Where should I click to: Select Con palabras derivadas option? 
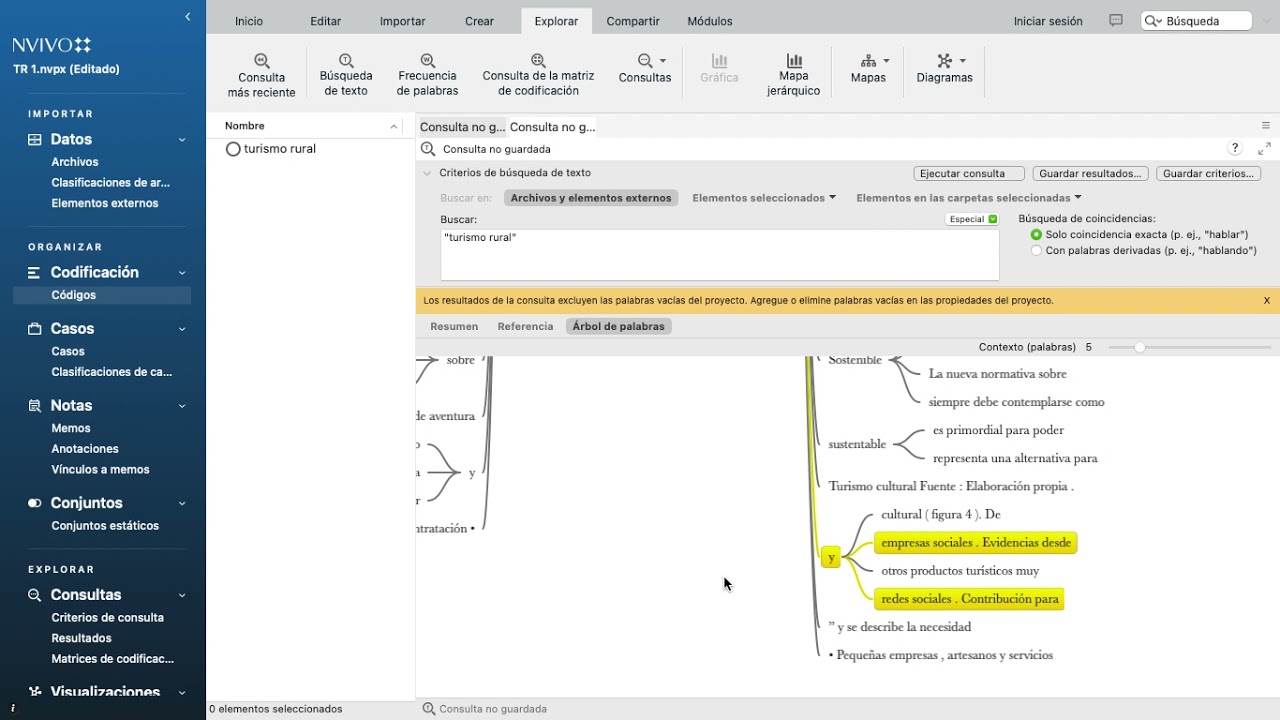[1036, 250]
